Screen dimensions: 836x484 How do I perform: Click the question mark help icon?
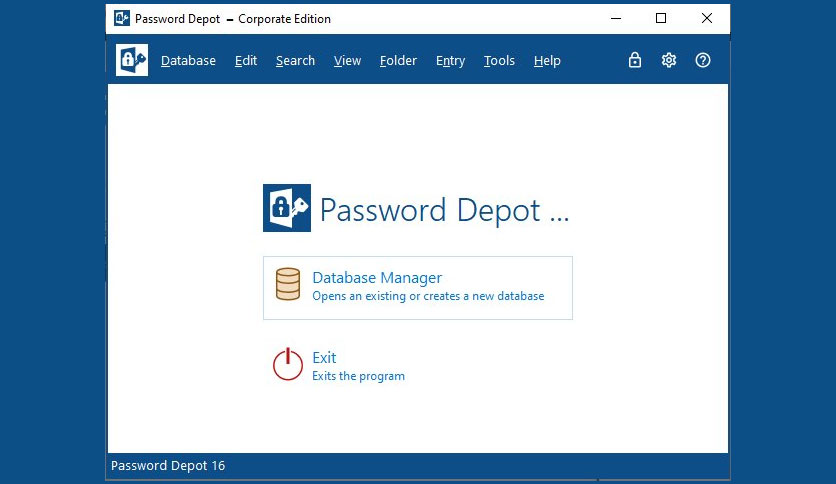703,60
